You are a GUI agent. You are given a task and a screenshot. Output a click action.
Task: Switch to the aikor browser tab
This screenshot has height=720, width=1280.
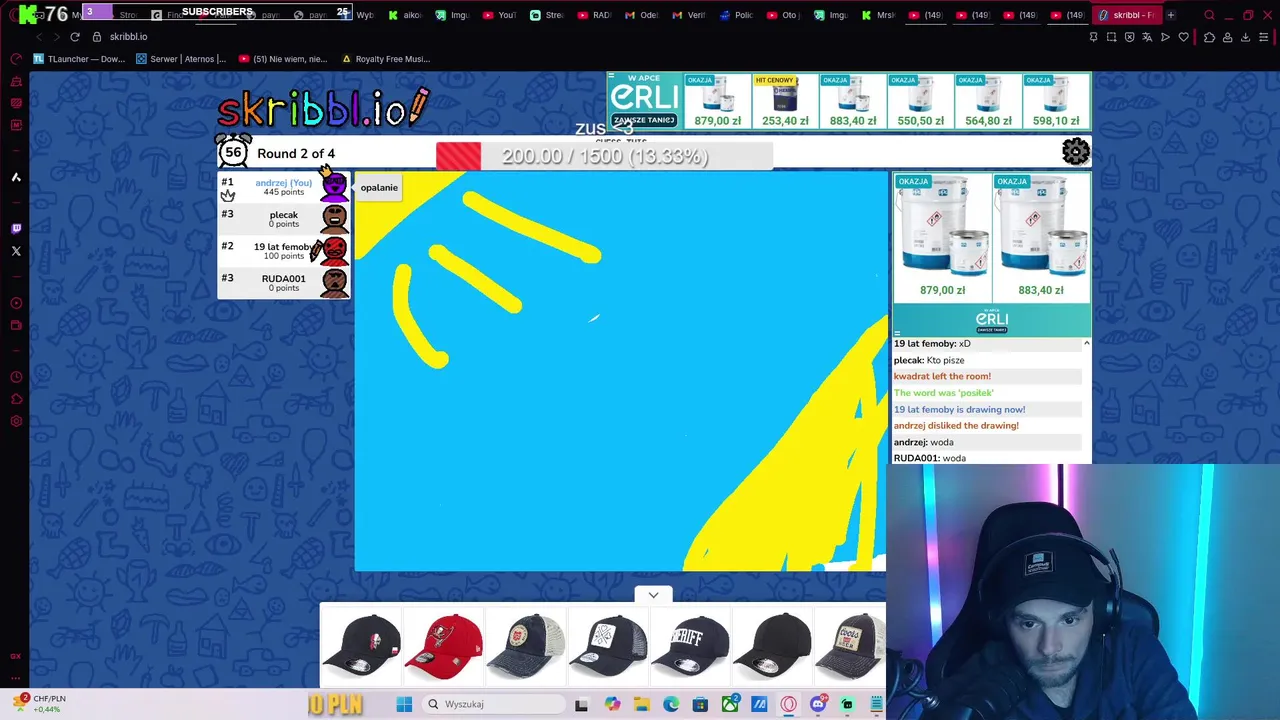click(x=404, y=15)
